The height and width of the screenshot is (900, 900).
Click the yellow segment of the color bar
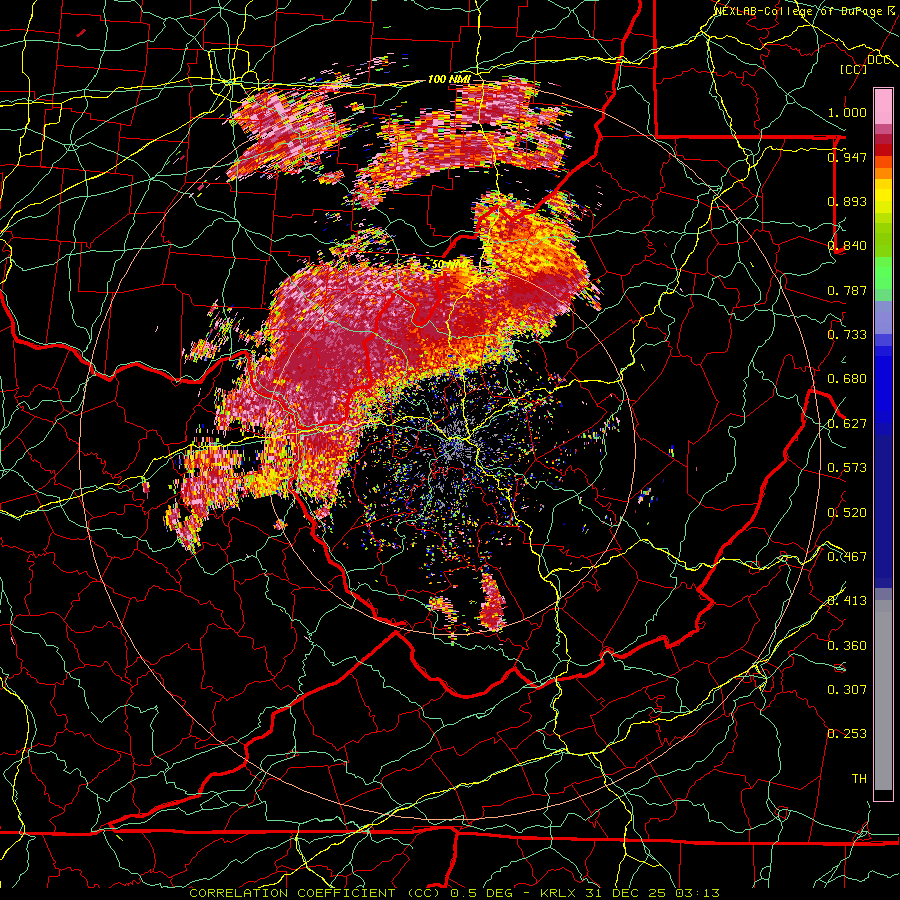[x=883, y=196]
